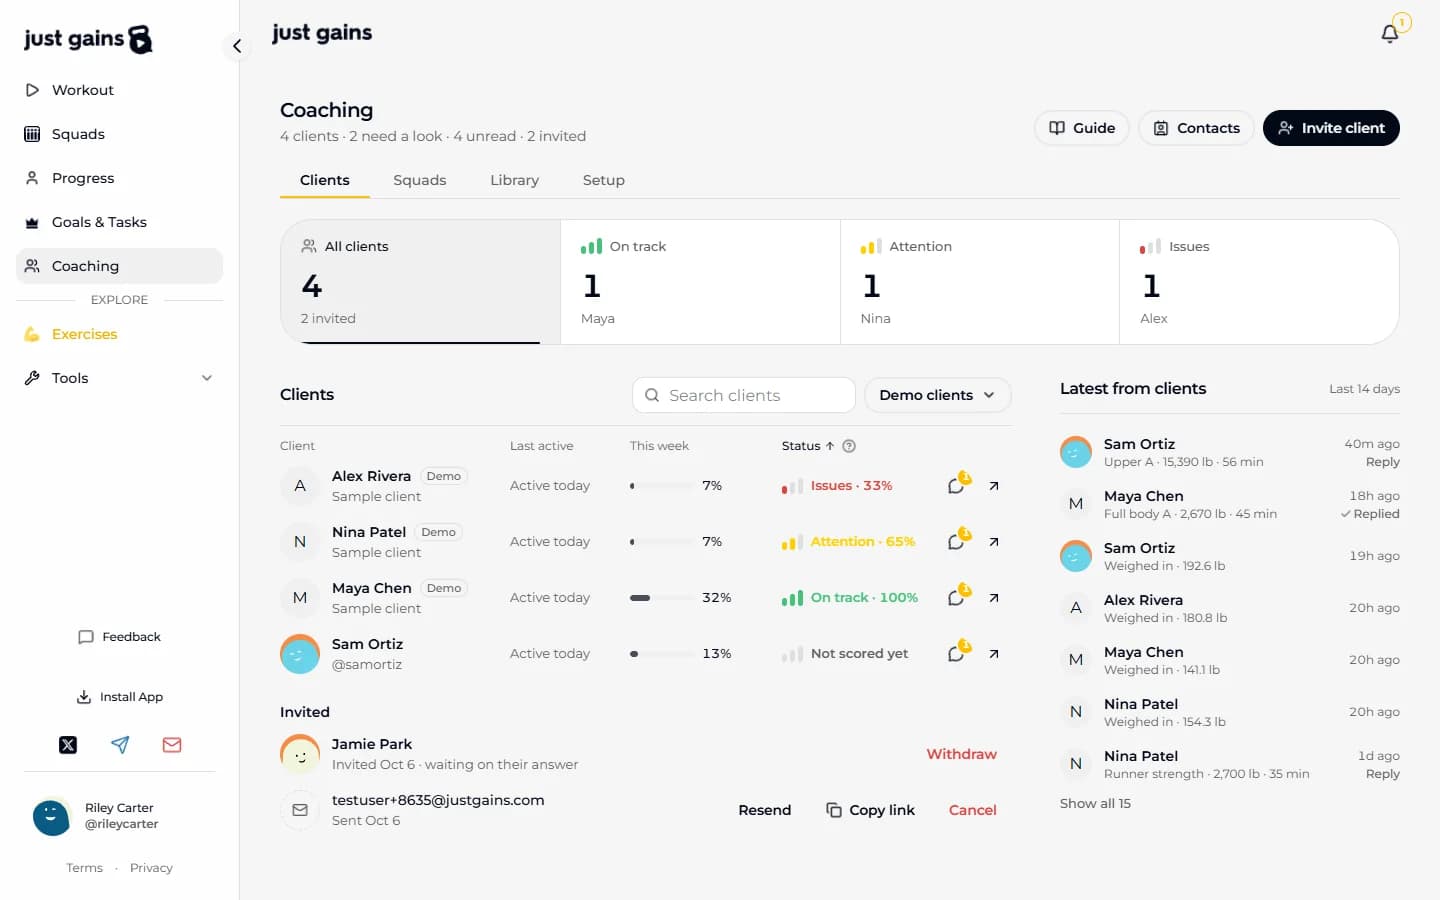
Task: Click Feedback in the sidebar
Action: point(119,637)
